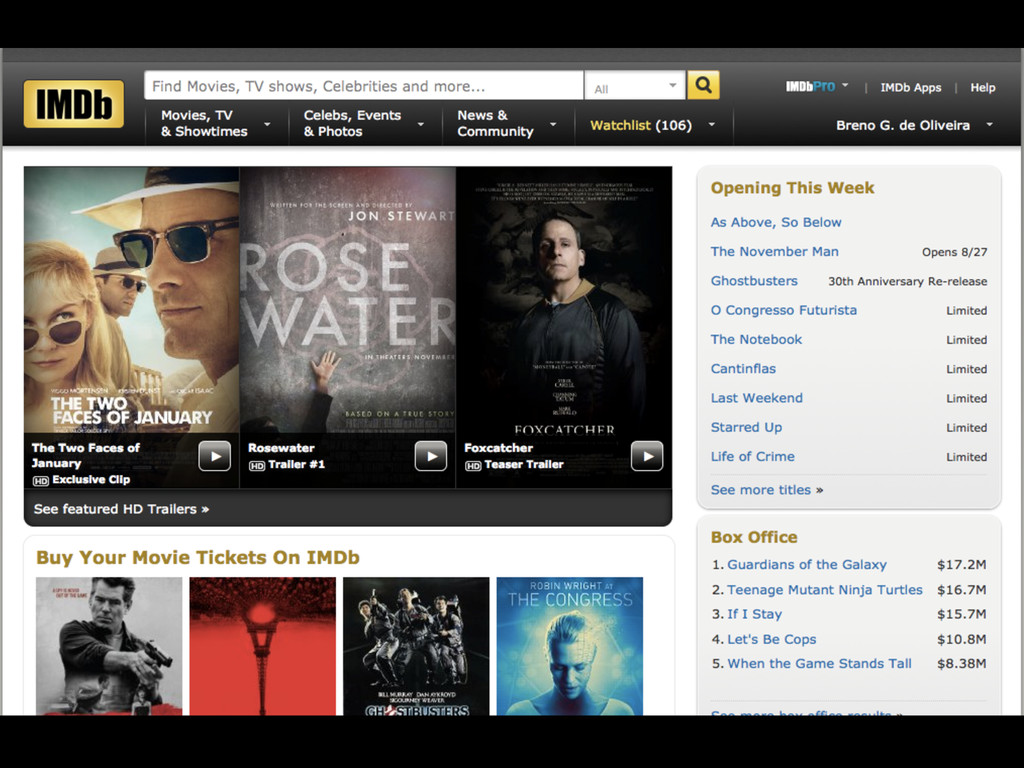Viewport: 1024px width, 768px height.
Task: Open the Help link
Action: pyautogui.click(x=983, y=88)
